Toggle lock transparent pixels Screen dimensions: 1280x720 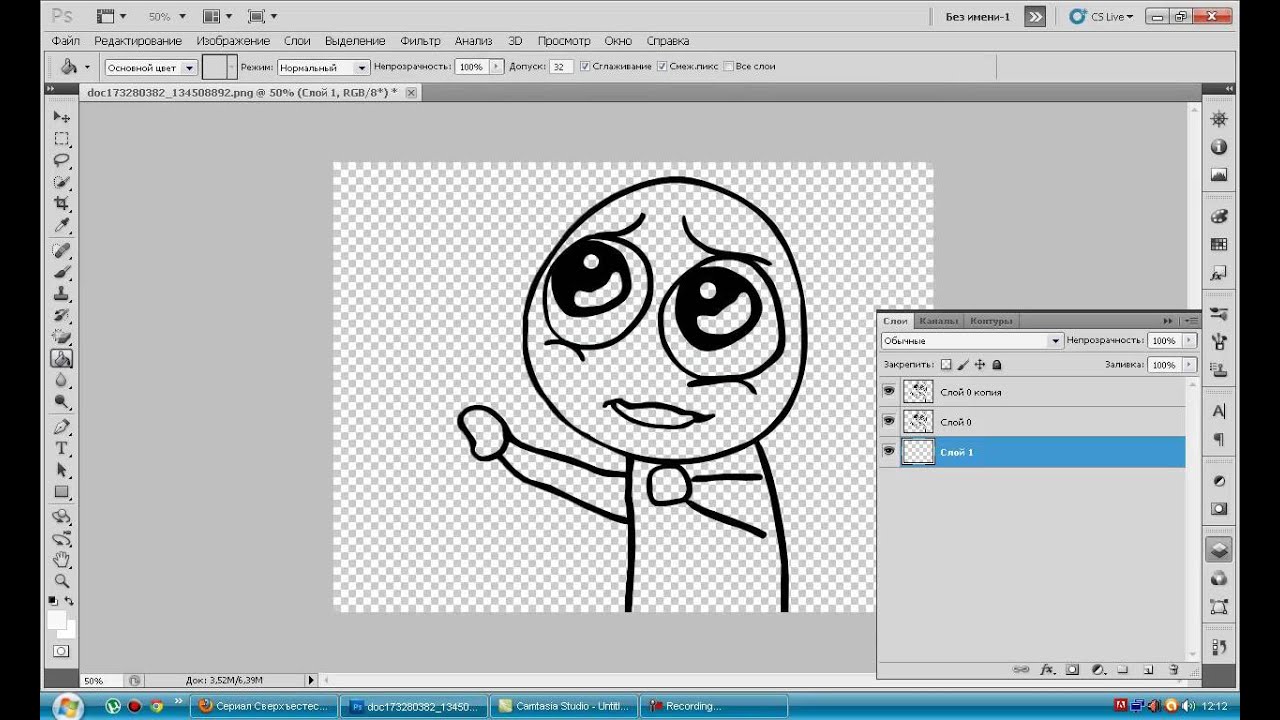click(x=946, y=365)
